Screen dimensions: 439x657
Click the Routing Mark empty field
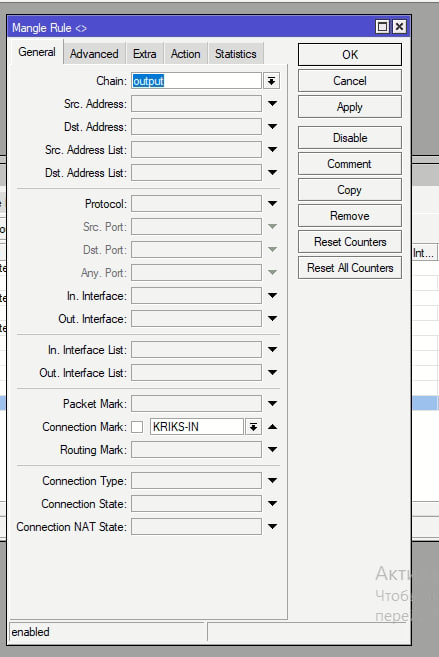[x=196, y=450]
